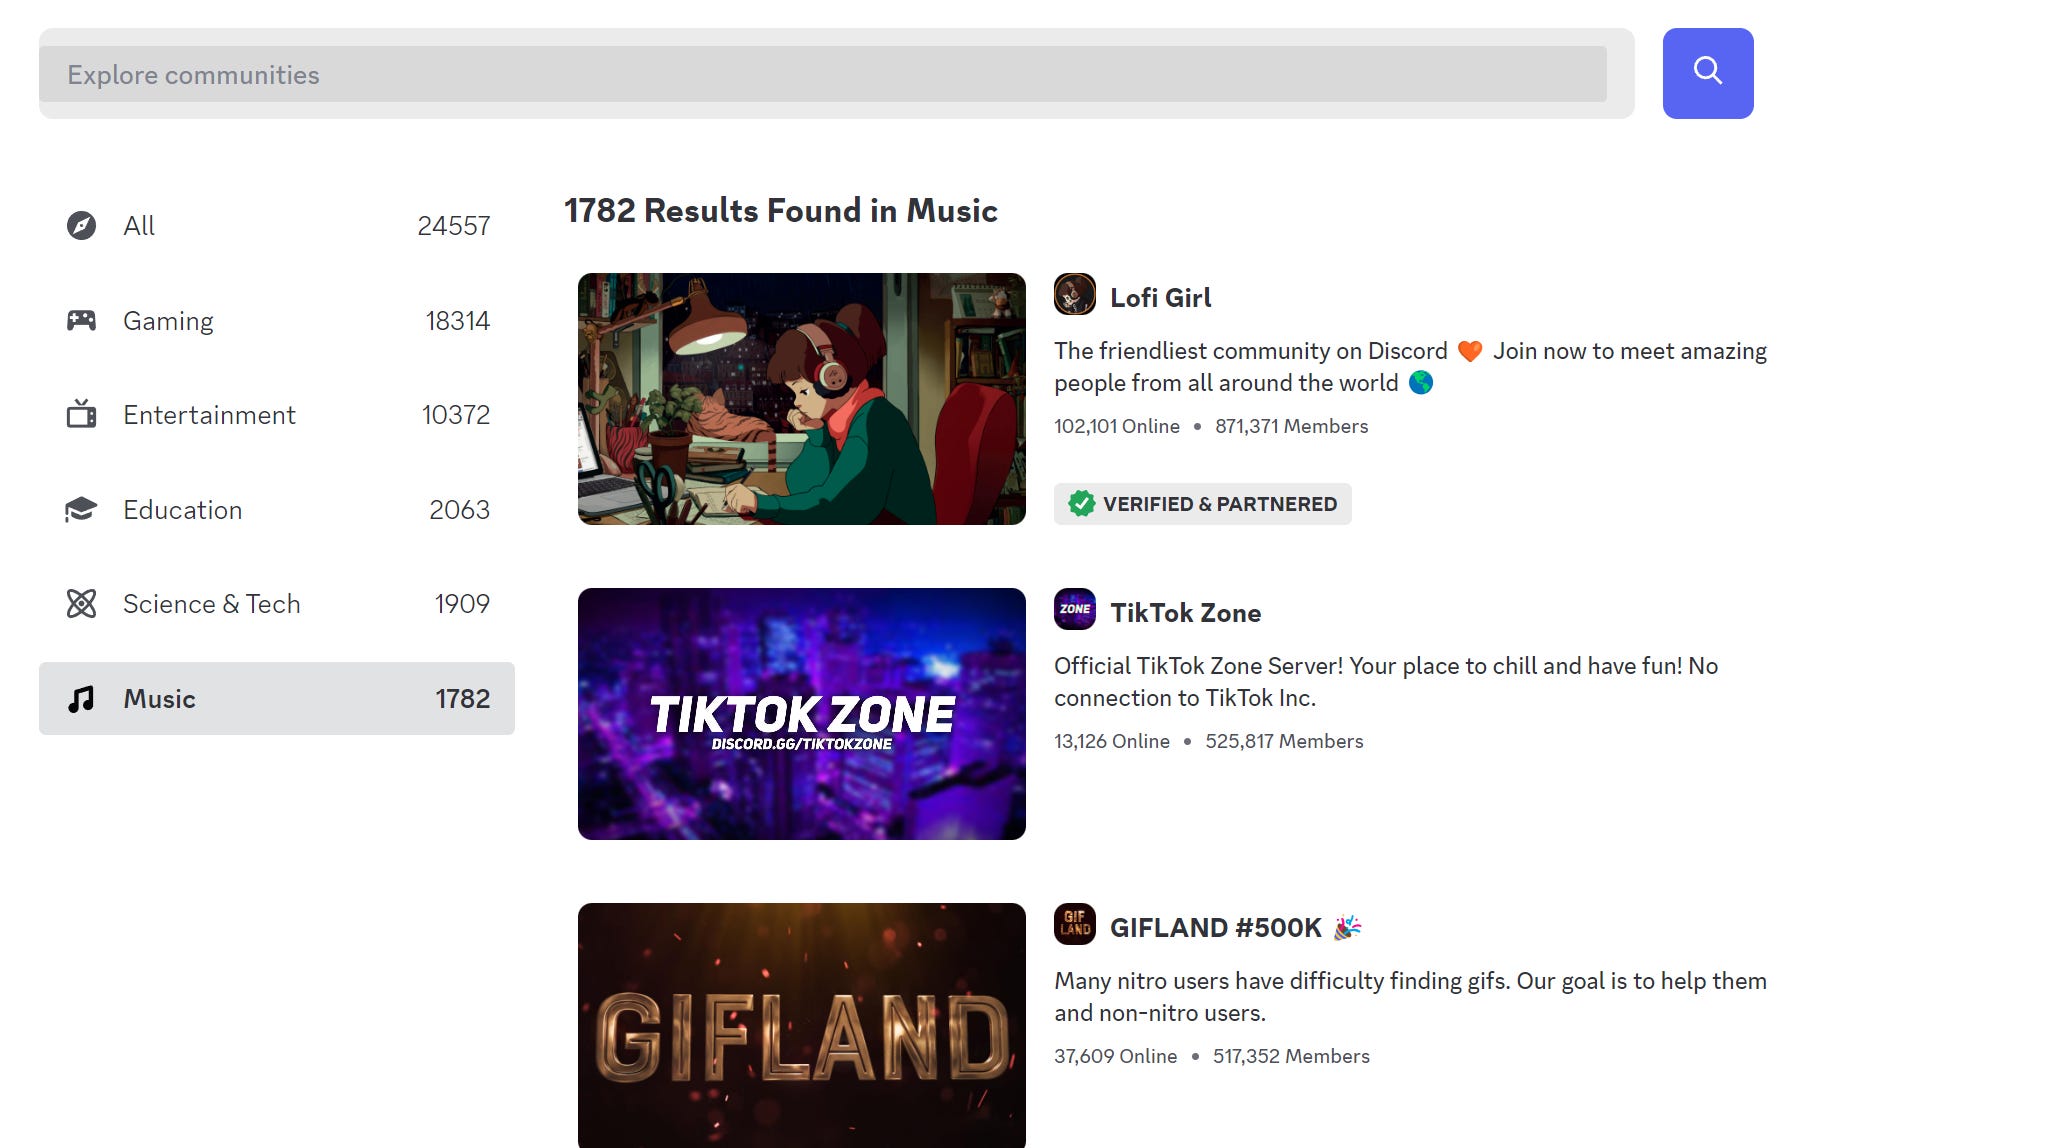Click the Lofi Girl banner thumbnail
2056x1148 pixels.
click(802, 399)
